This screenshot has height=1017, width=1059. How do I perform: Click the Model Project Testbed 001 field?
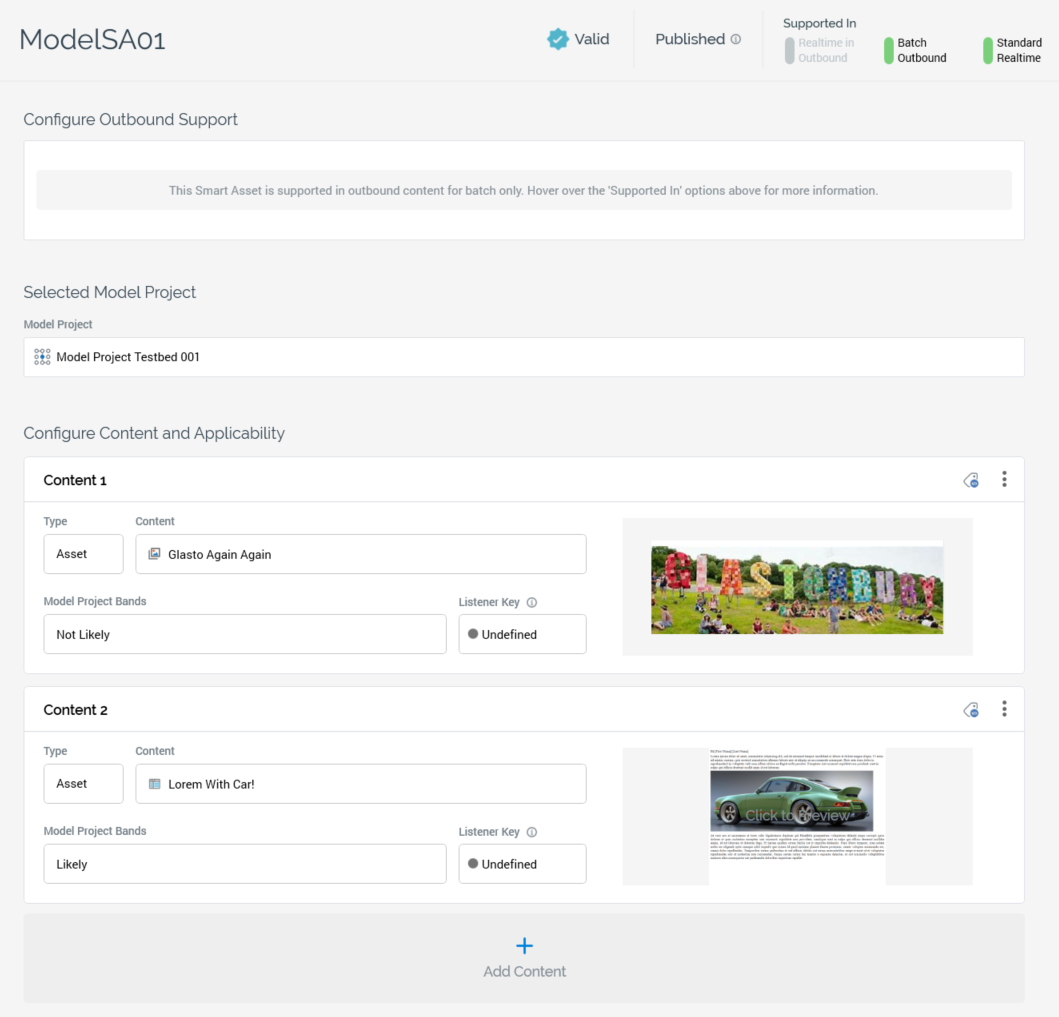point(524,357)
